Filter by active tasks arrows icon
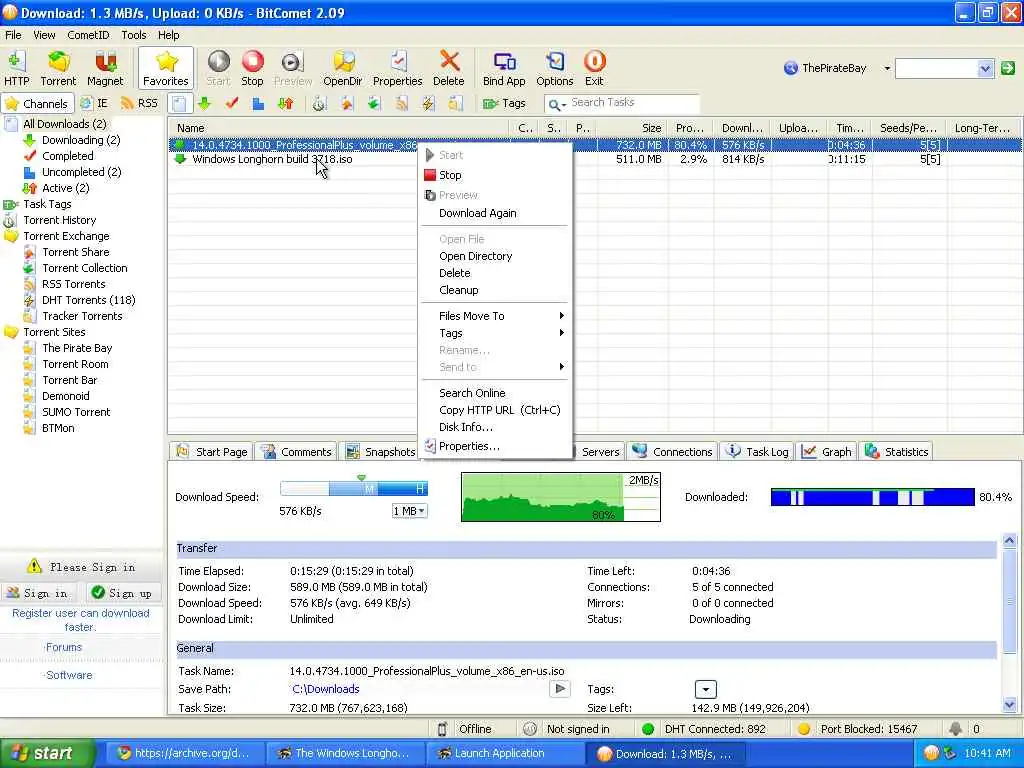This screenshot has width=1024, height=768. click(285, 103)
